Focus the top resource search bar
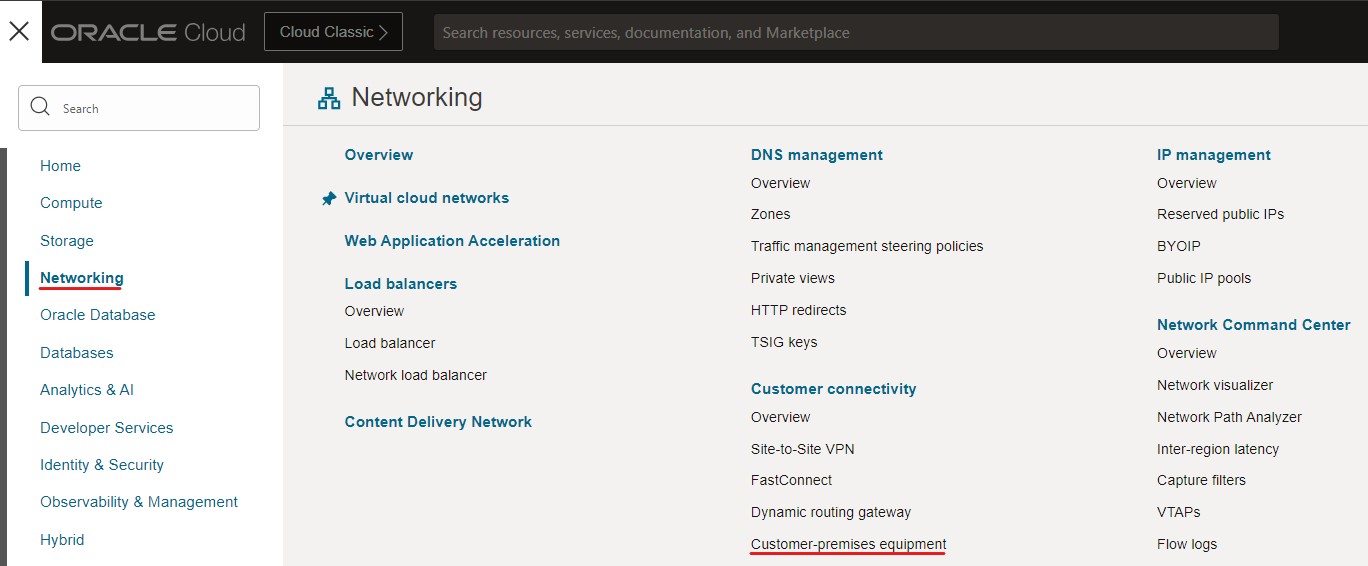The height and width of the screenshot is (566, 1368). pos(855,32)
